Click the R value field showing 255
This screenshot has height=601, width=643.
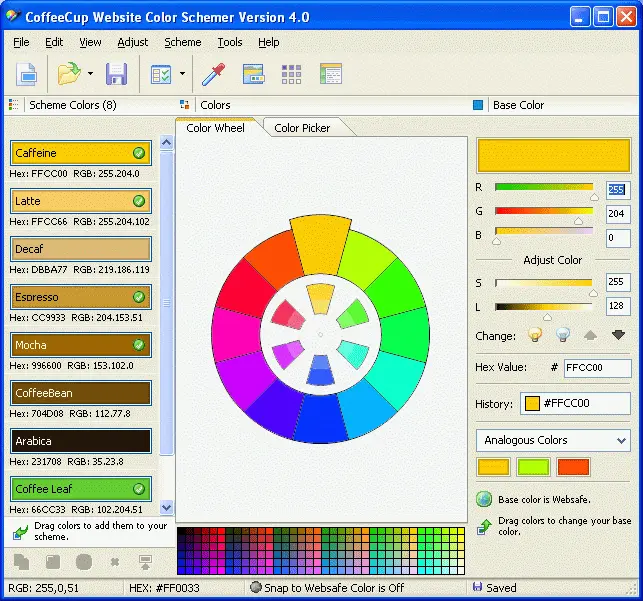(x=618, y=189)
